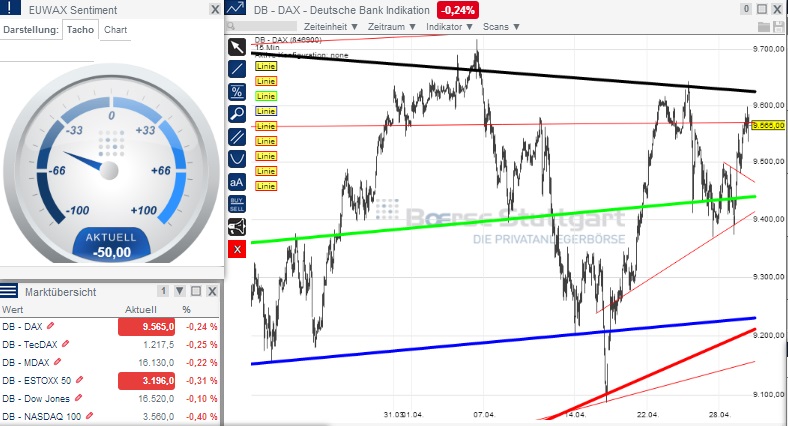Click the 16.130,0 MDAX value
This screenshot has width=788, height=426.
point(156,363)
